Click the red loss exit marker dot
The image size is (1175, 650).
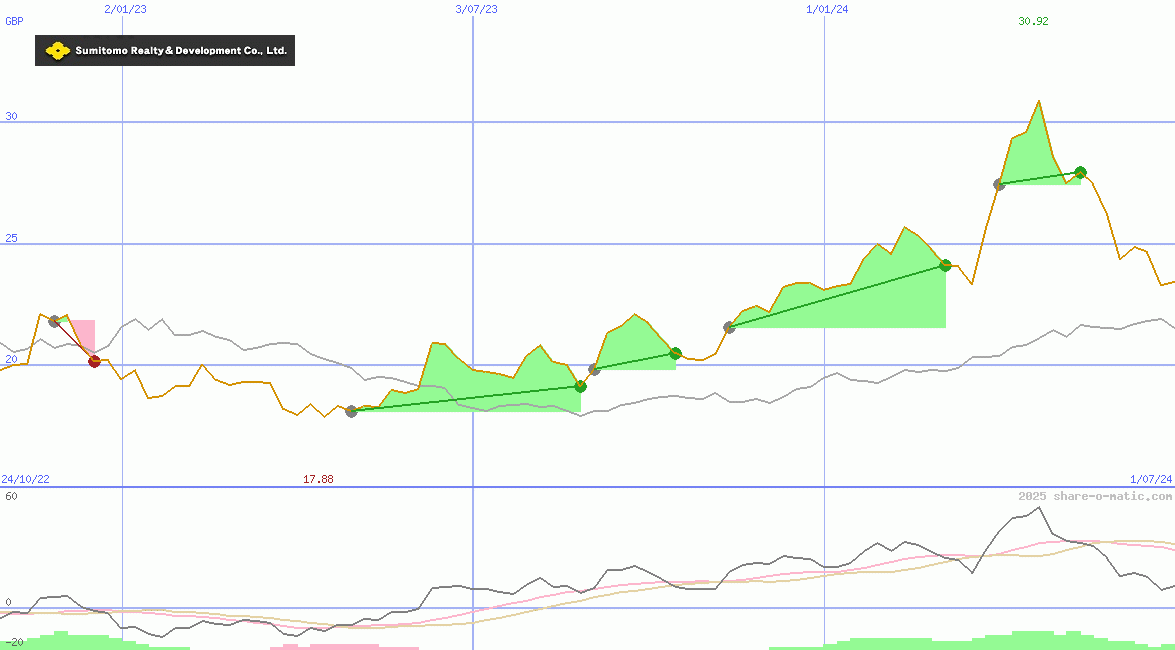(x=95, y=361)
